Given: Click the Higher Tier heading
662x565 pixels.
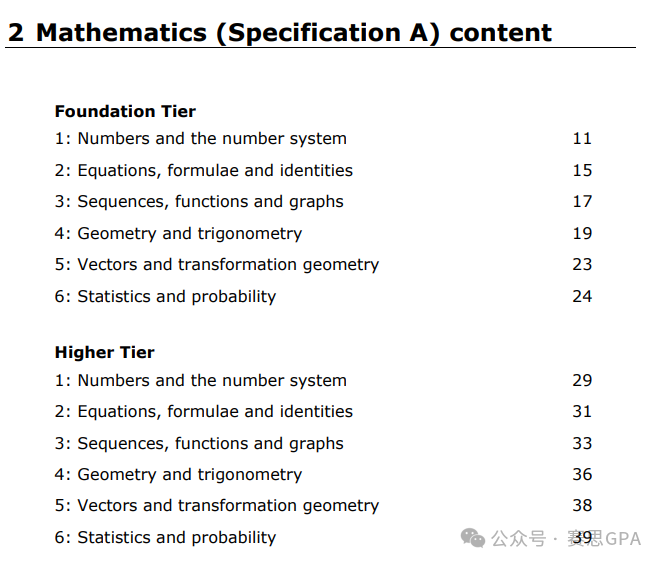Looking at the screenshot, I should point(104,352).
